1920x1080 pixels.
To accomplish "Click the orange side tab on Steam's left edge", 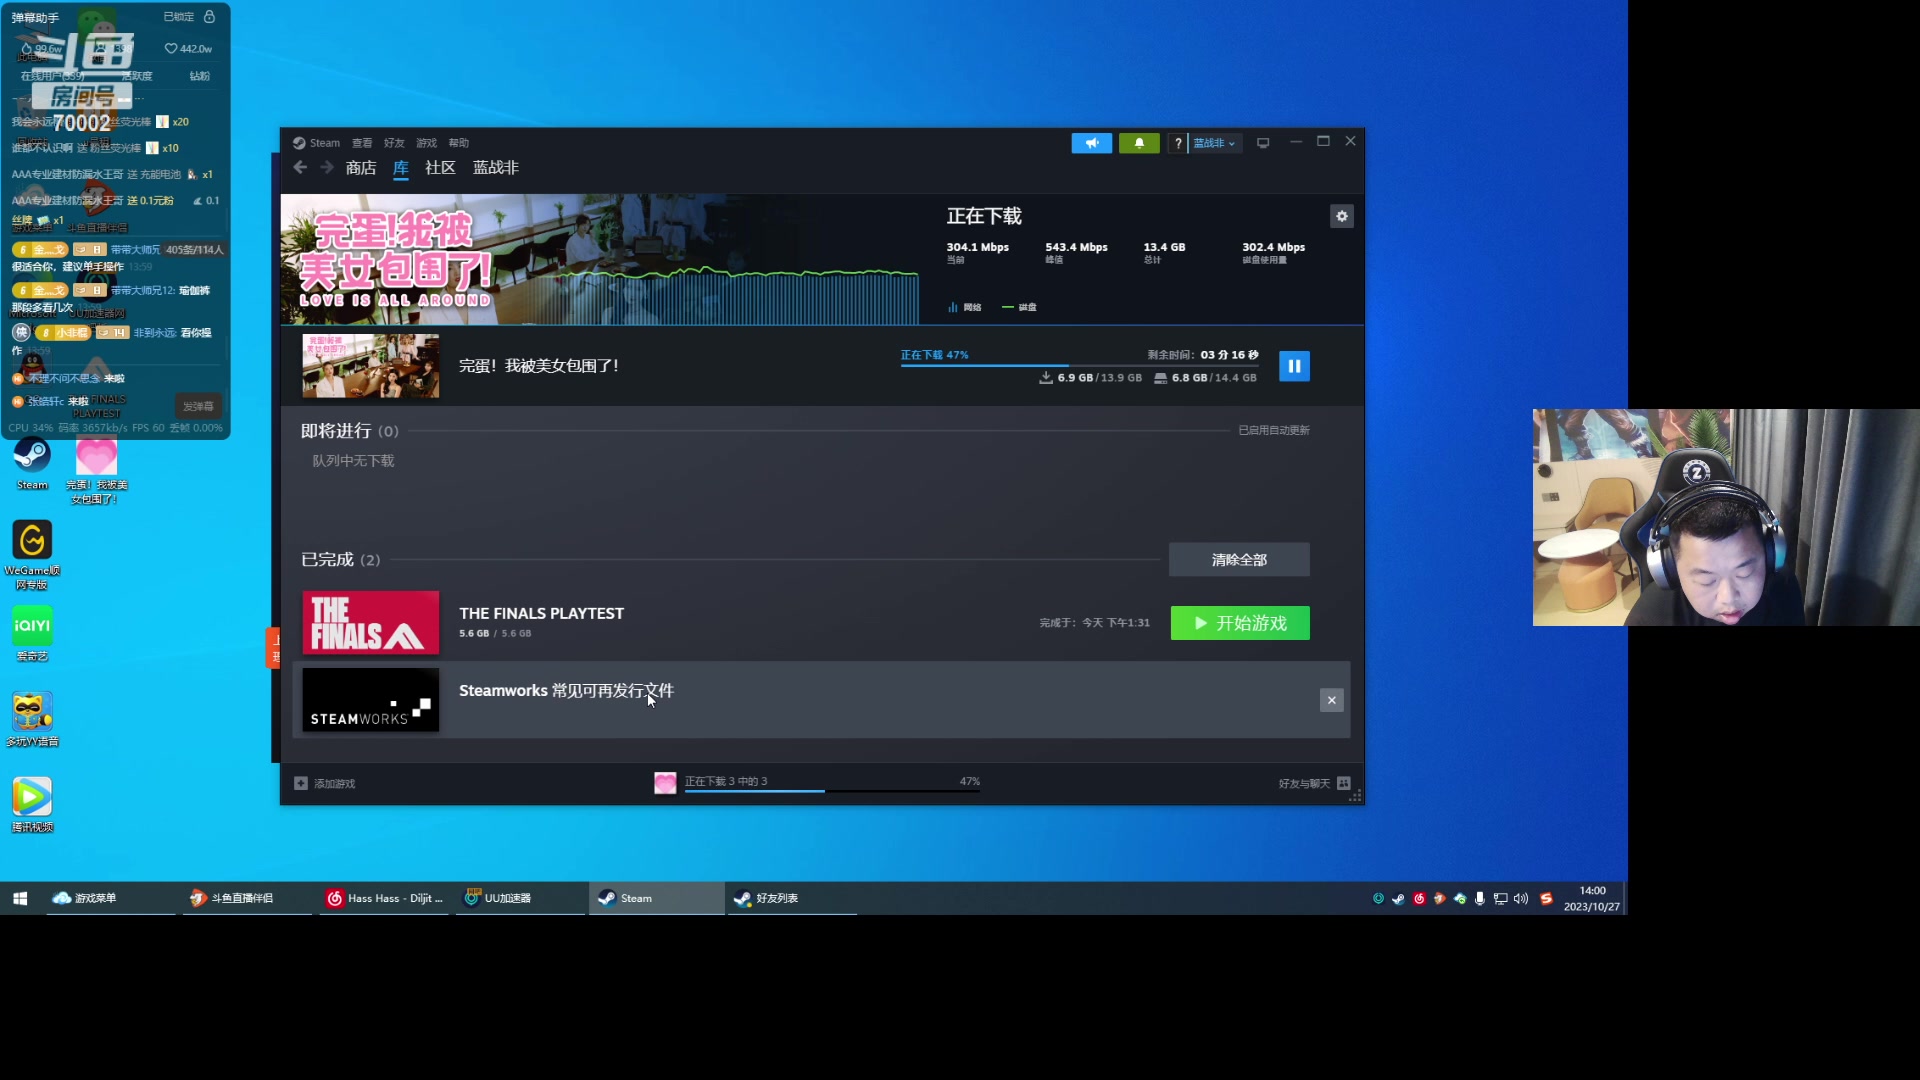I will [x=273, y=648].
